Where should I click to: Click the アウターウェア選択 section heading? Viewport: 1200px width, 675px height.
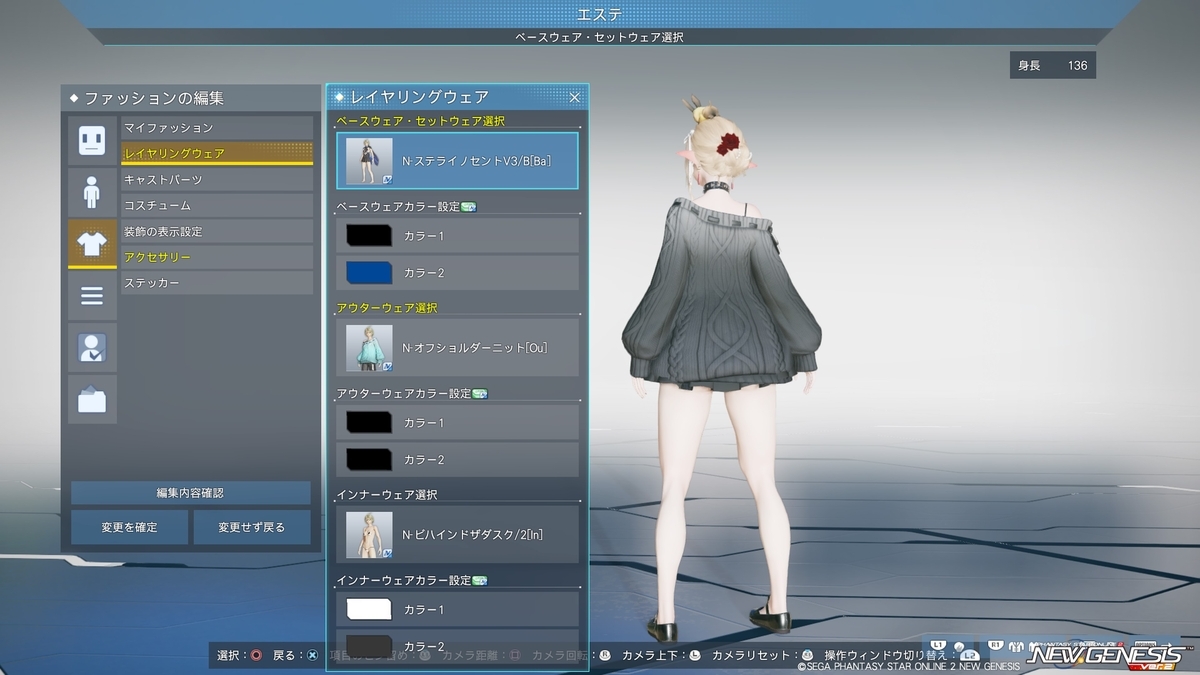(x=387, y=308)
